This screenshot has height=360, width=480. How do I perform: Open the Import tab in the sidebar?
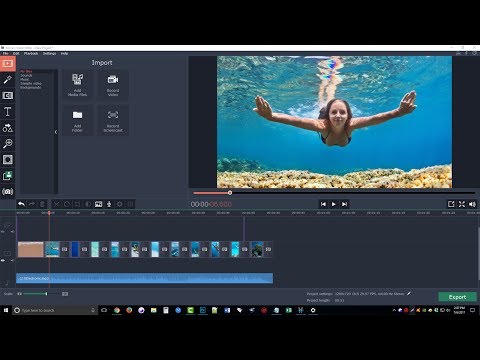[x=8, y=63]
